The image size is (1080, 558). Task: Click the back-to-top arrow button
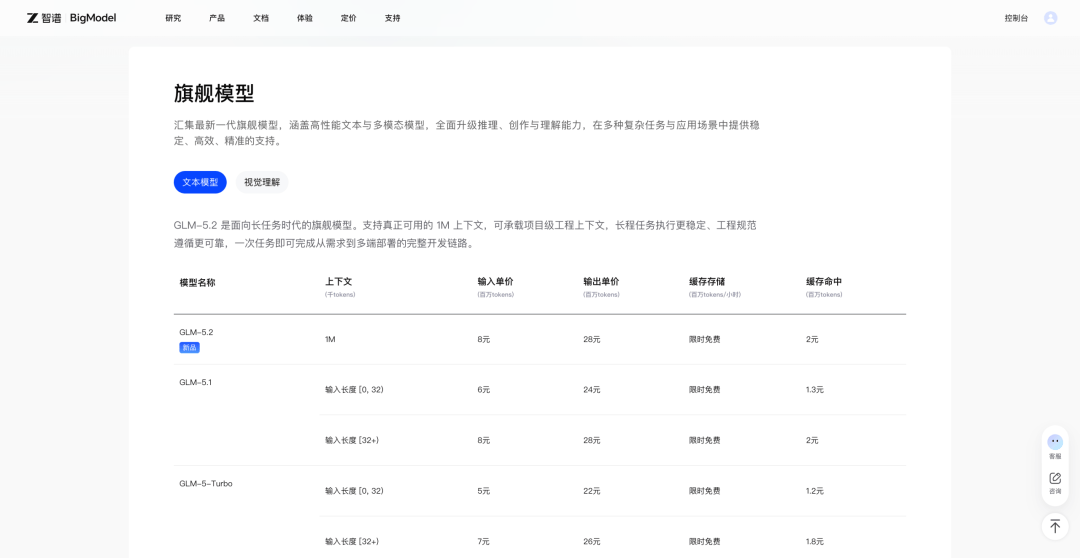pyautogui.click(x=1055, y=526)
